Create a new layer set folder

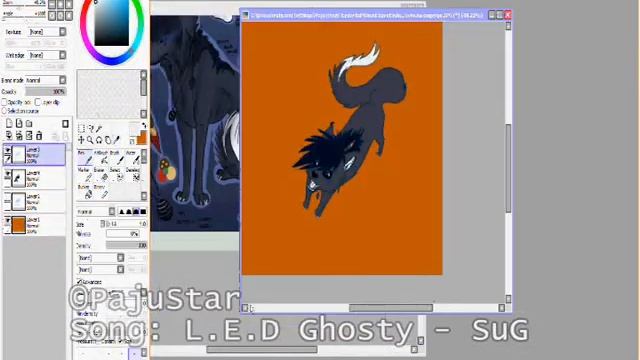(x=29, y=123)
